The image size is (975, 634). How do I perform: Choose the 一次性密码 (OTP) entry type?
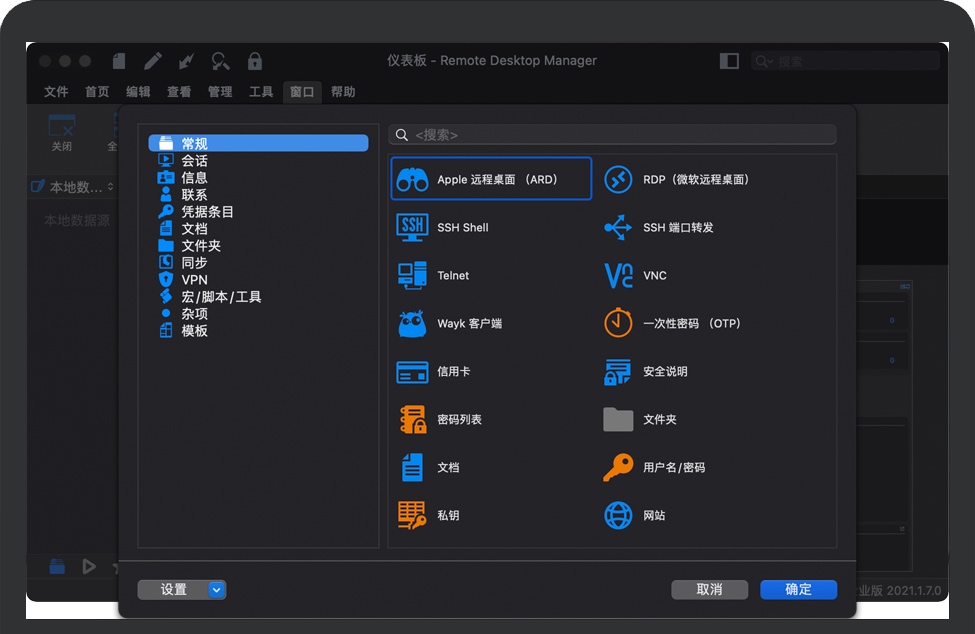[690, 323]
